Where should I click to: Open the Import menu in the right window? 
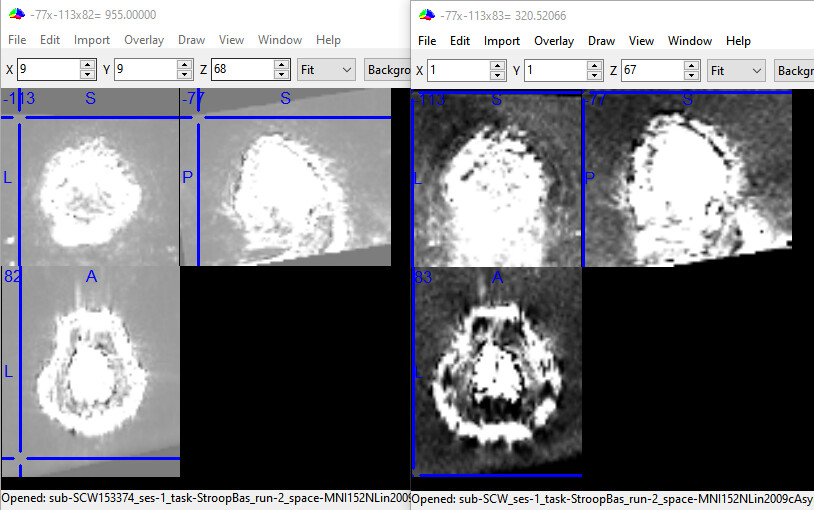(502, 41)
